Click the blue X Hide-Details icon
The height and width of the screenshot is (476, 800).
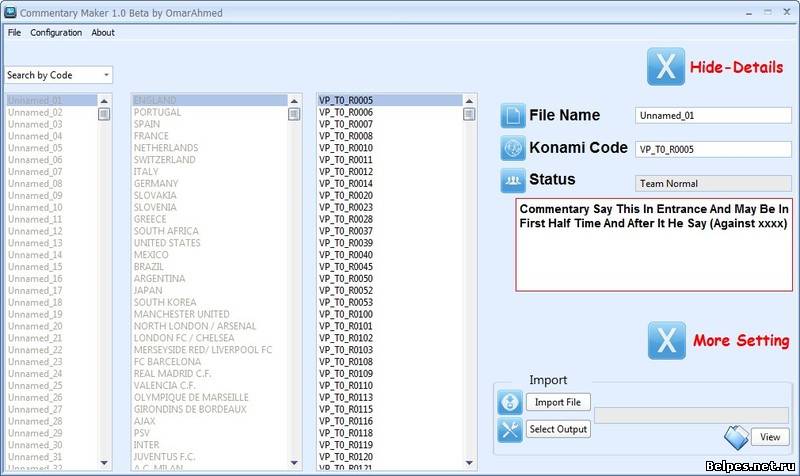(x=666, y=66)
